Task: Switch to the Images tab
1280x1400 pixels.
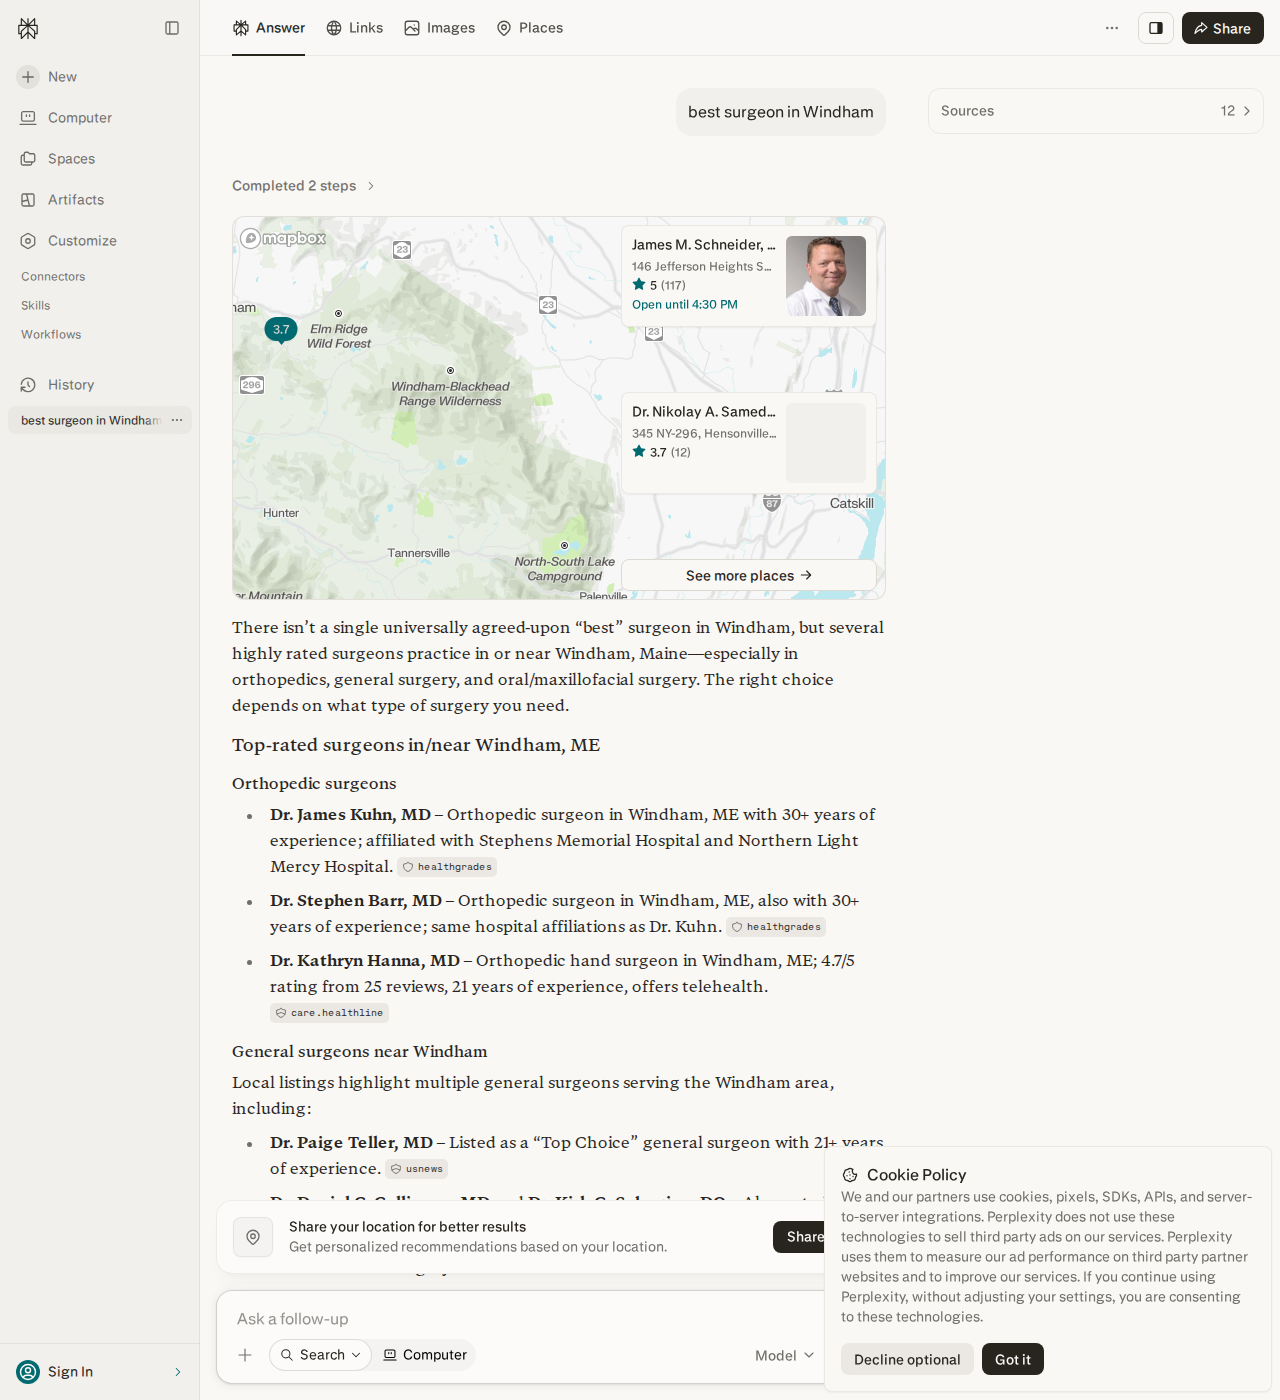Action: point(440,28)
